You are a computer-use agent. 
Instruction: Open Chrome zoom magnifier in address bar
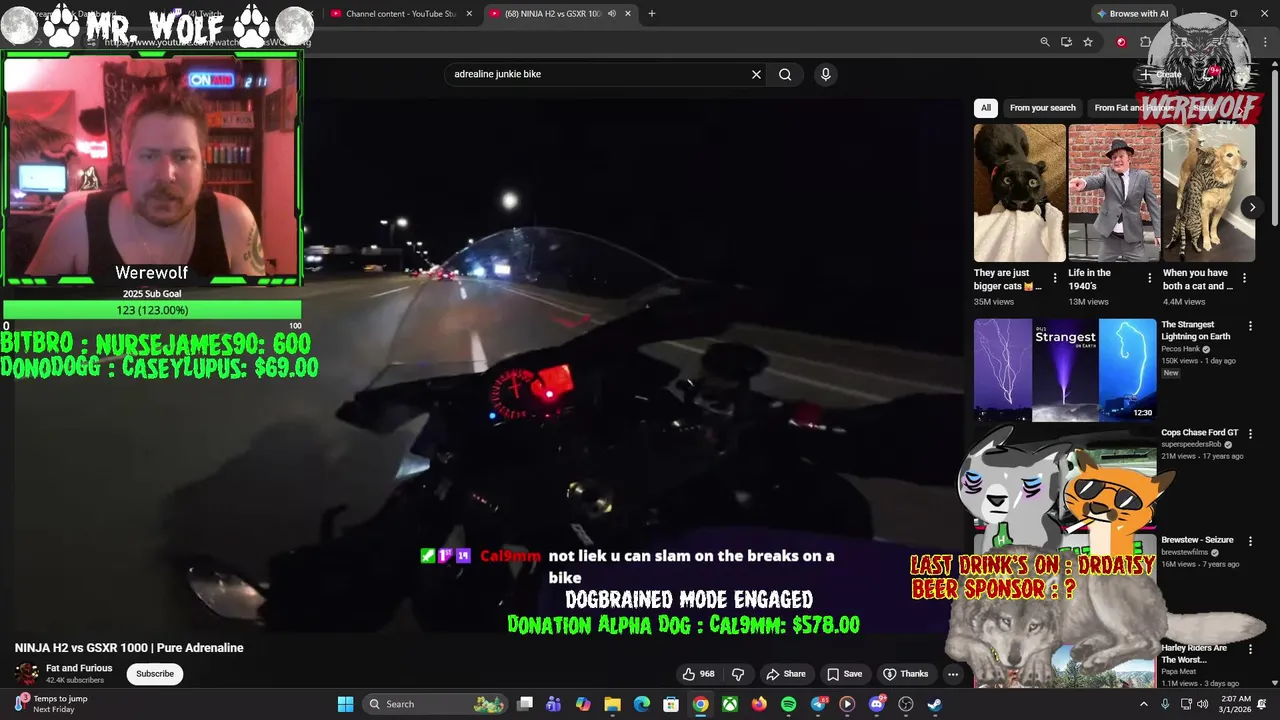coord(1044,42)
